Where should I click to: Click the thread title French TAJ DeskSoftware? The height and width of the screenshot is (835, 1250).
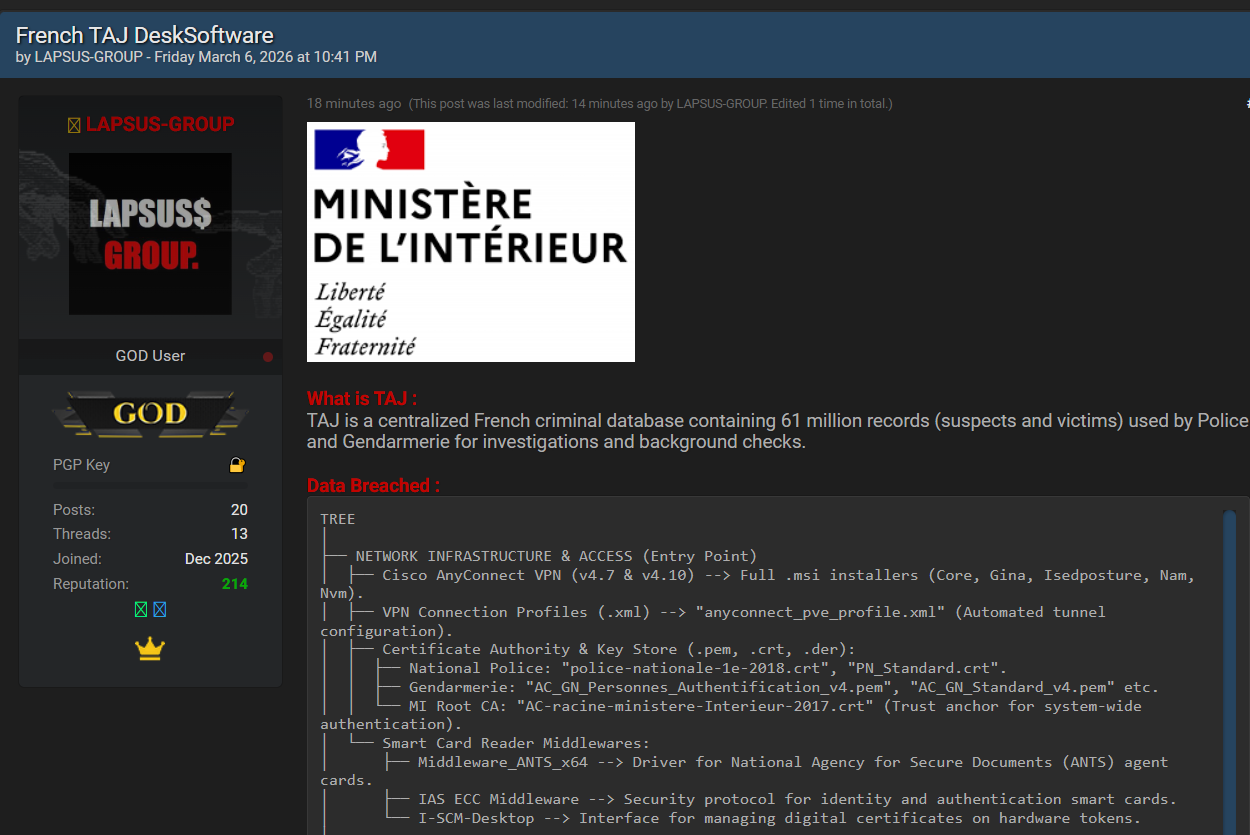point(145,36)
